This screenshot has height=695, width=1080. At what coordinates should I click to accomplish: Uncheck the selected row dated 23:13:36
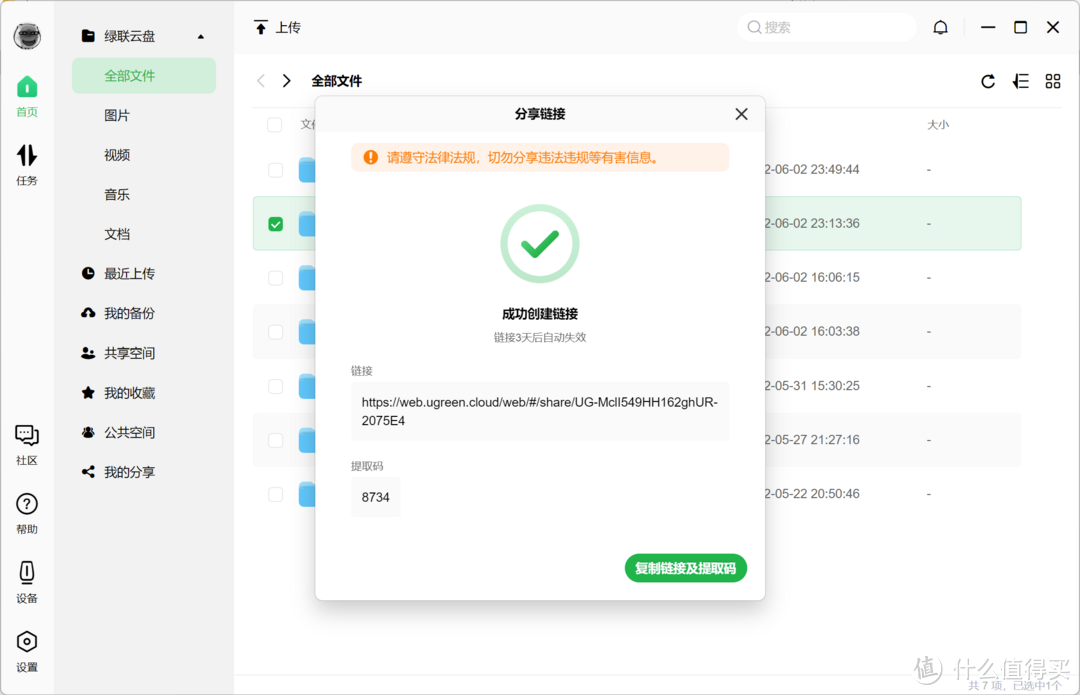[x=276, y=224]
